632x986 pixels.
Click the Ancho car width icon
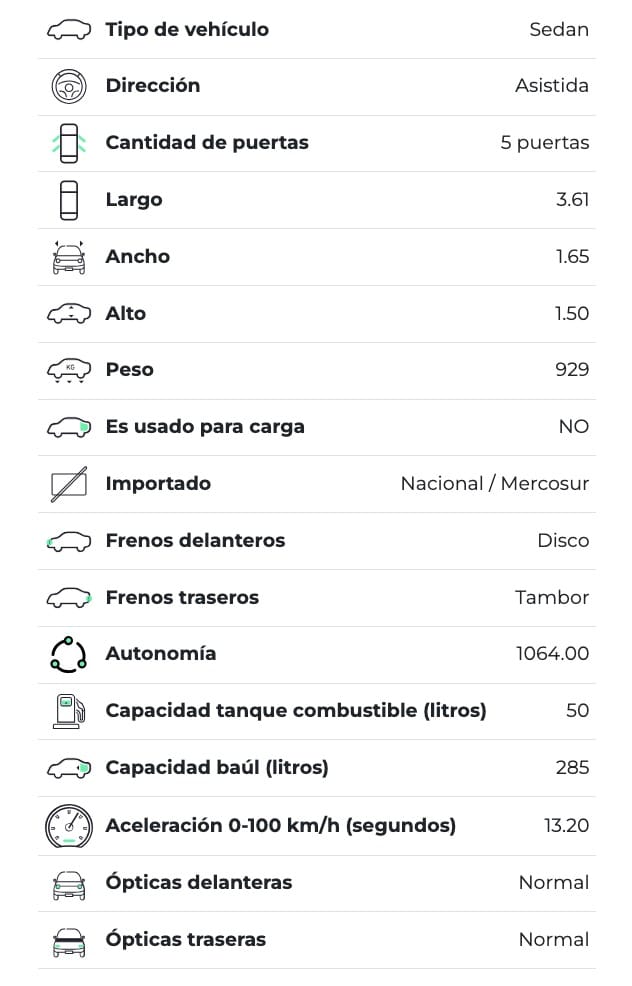point(68,257)
